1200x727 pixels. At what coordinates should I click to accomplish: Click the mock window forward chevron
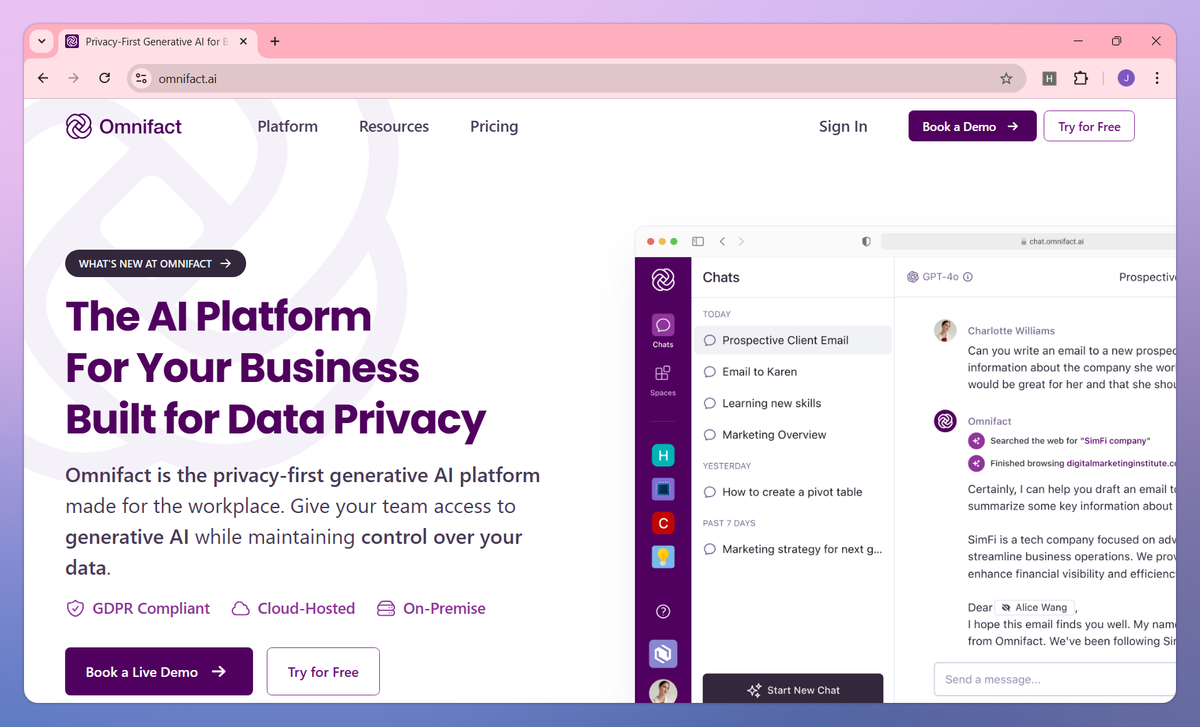(x=741, y=241)
